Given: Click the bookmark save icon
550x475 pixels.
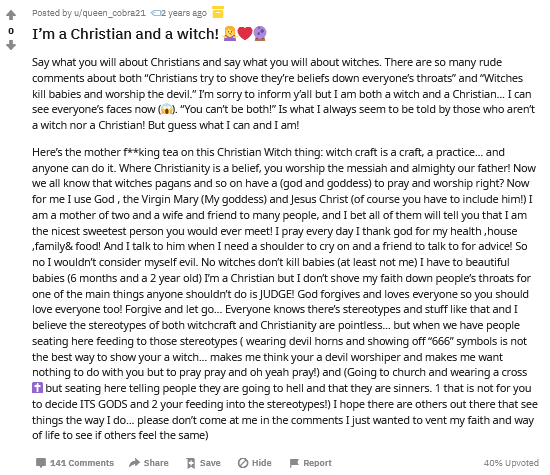Looking at the screenshot, I should [x=190, y=463].
